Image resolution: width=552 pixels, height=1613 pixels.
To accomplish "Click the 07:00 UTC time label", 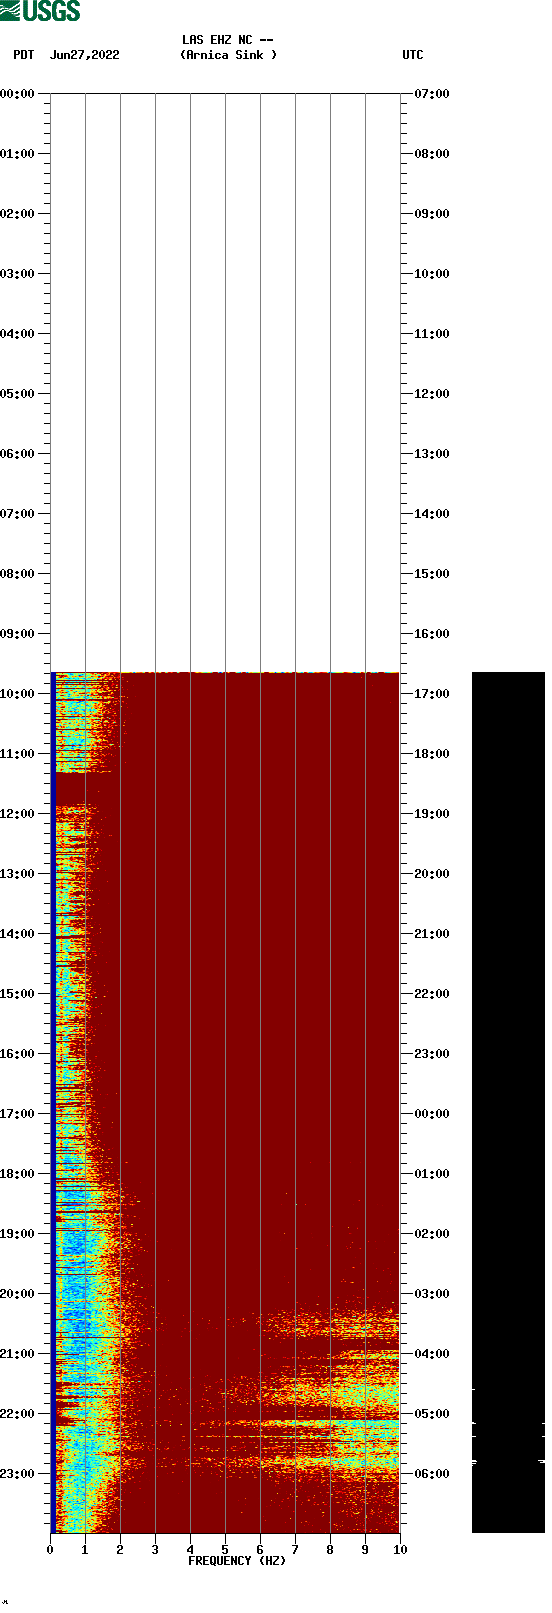I will click(x=432, y=94).
